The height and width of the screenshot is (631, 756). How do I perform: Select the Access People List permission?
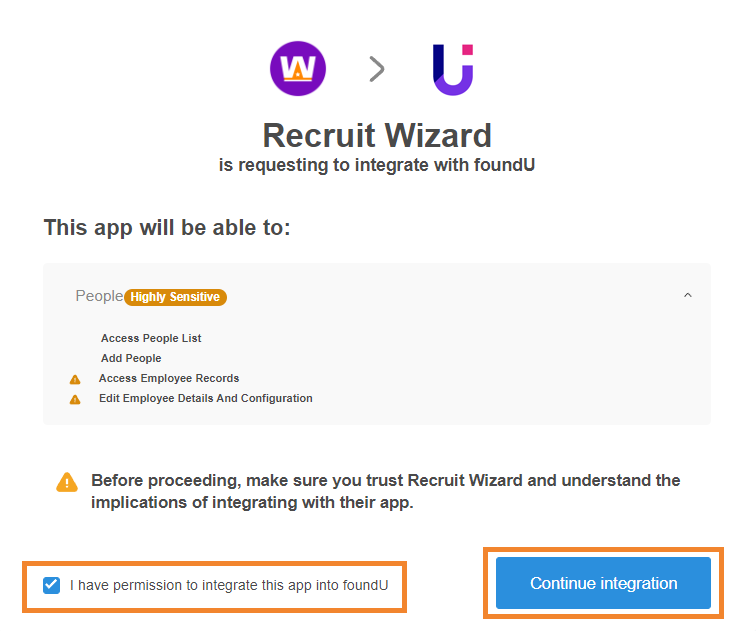151,338
